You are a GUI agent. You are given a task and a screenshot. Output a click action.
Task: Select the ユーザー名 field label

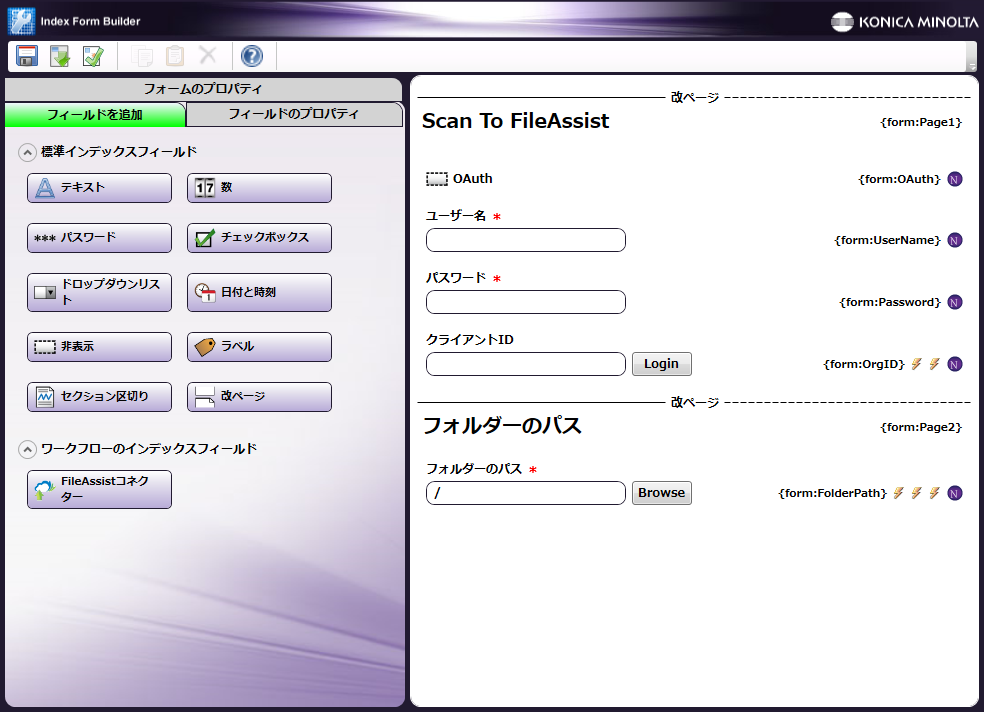tap(456, 216)
